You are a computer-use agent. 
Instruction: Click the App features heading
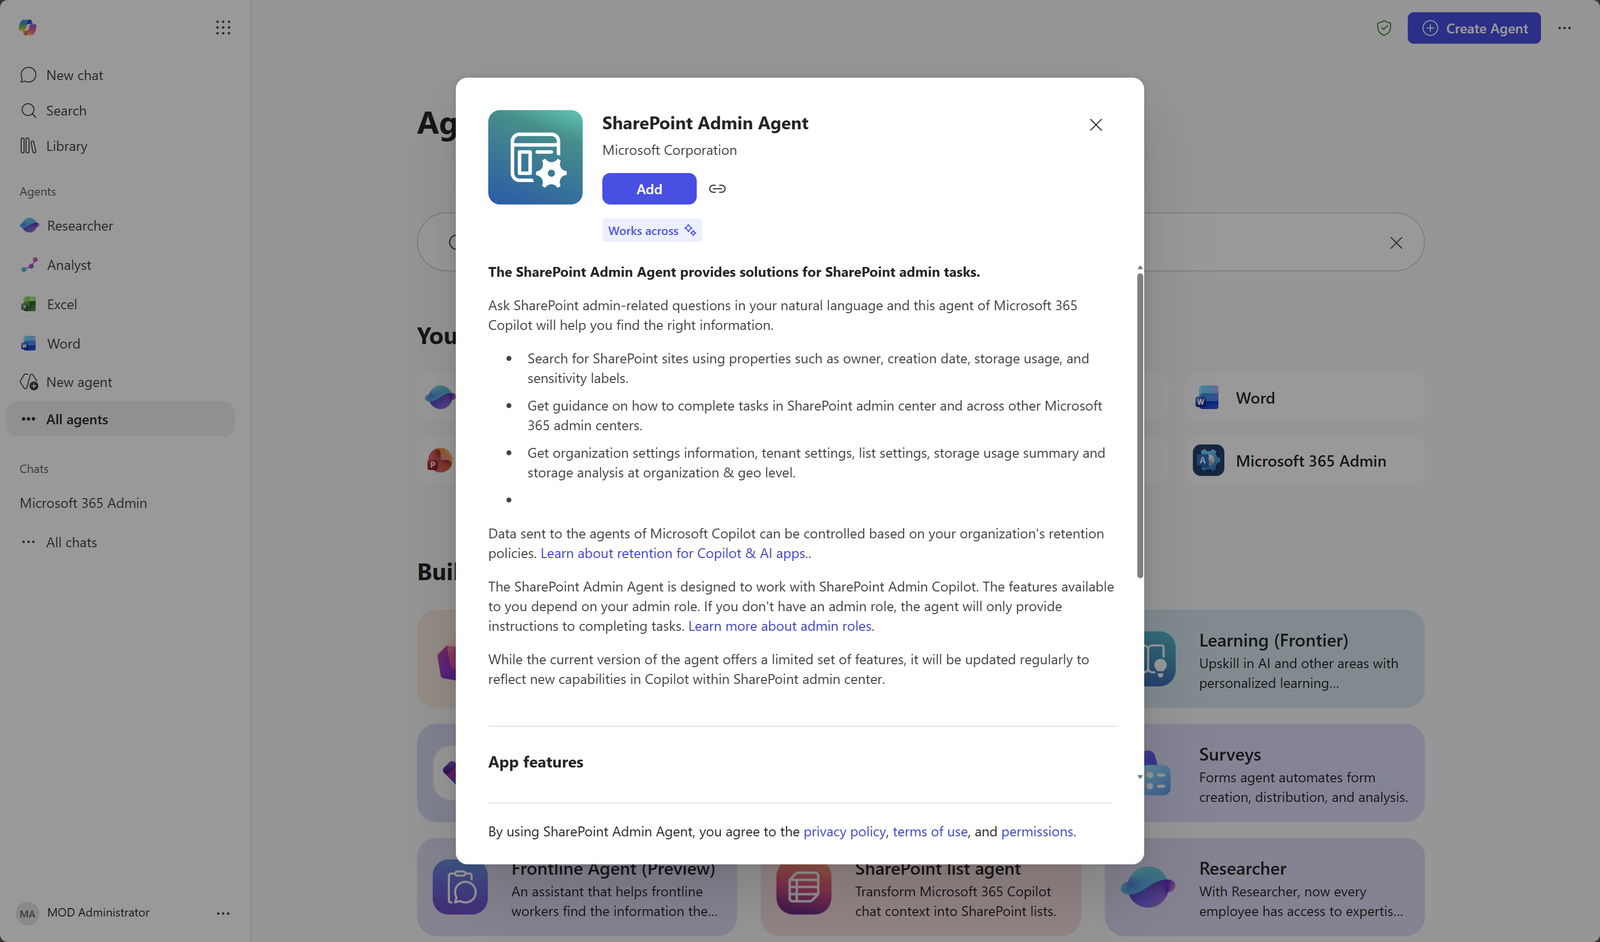[536, 762]
